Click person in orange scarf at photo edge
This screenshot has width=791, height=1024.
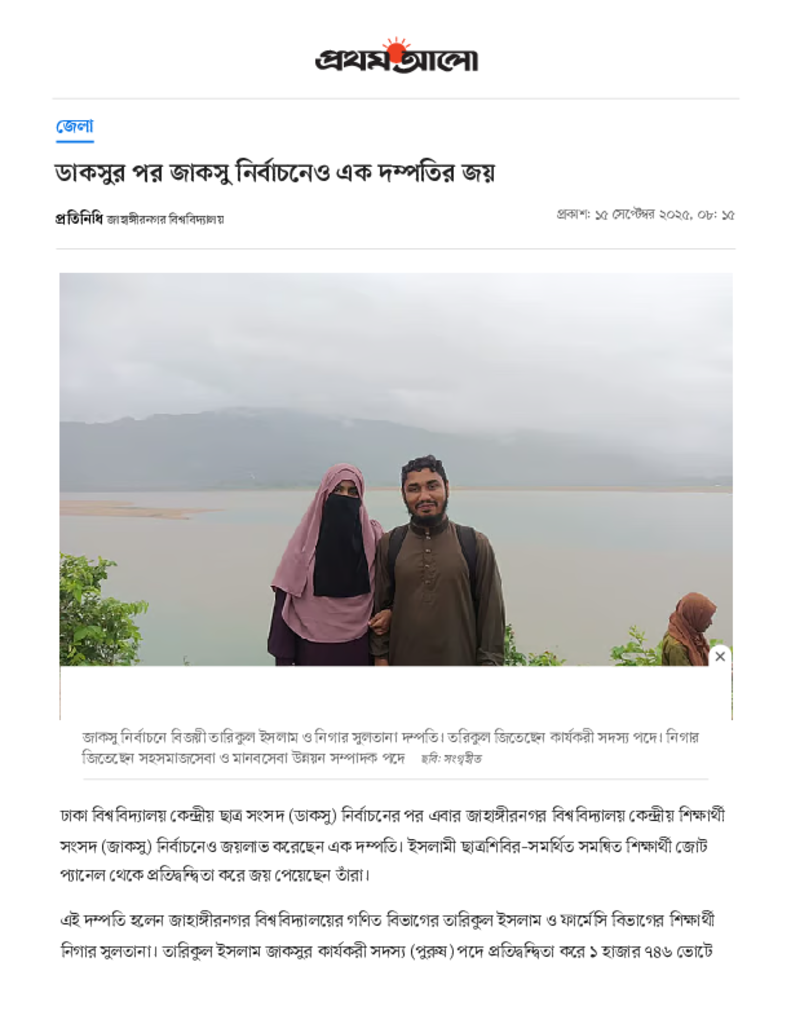tap(687, 630)
